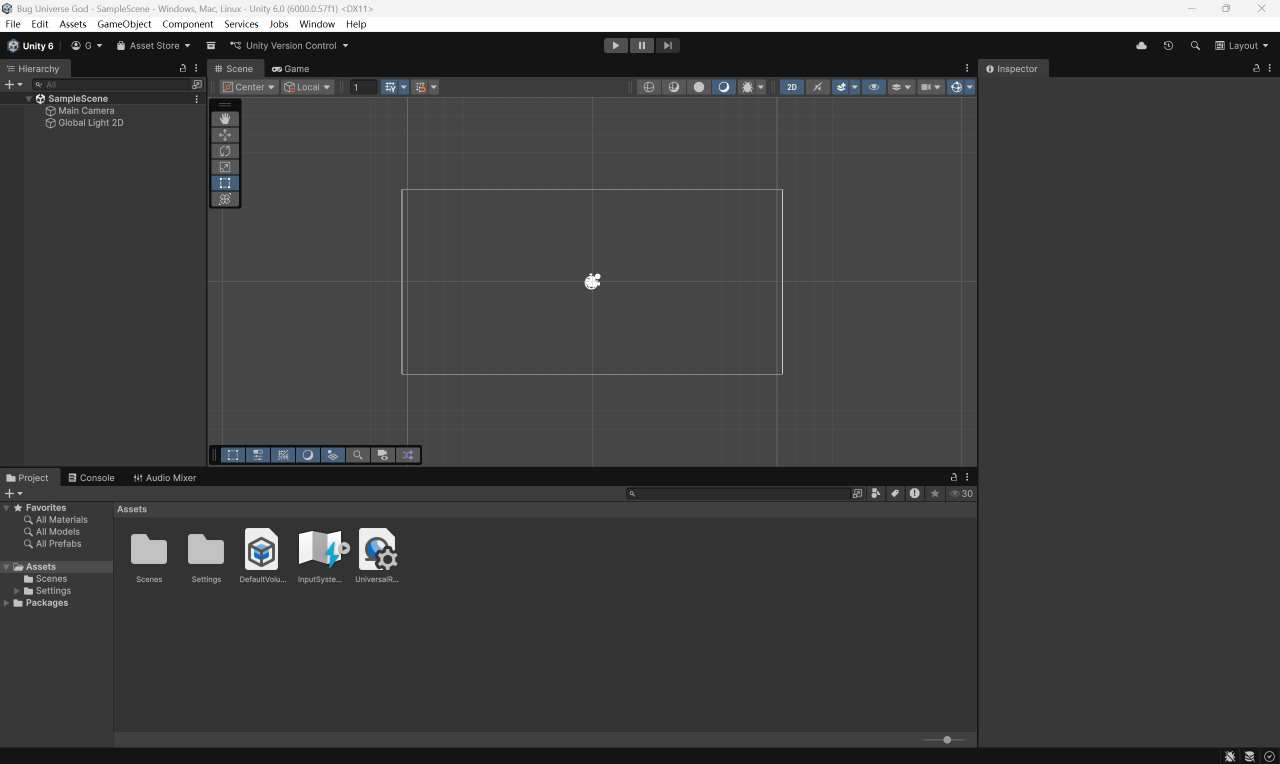This screenshot has width=1280, height=764.
Task: Open the GameObject menu
Action: 124,24
